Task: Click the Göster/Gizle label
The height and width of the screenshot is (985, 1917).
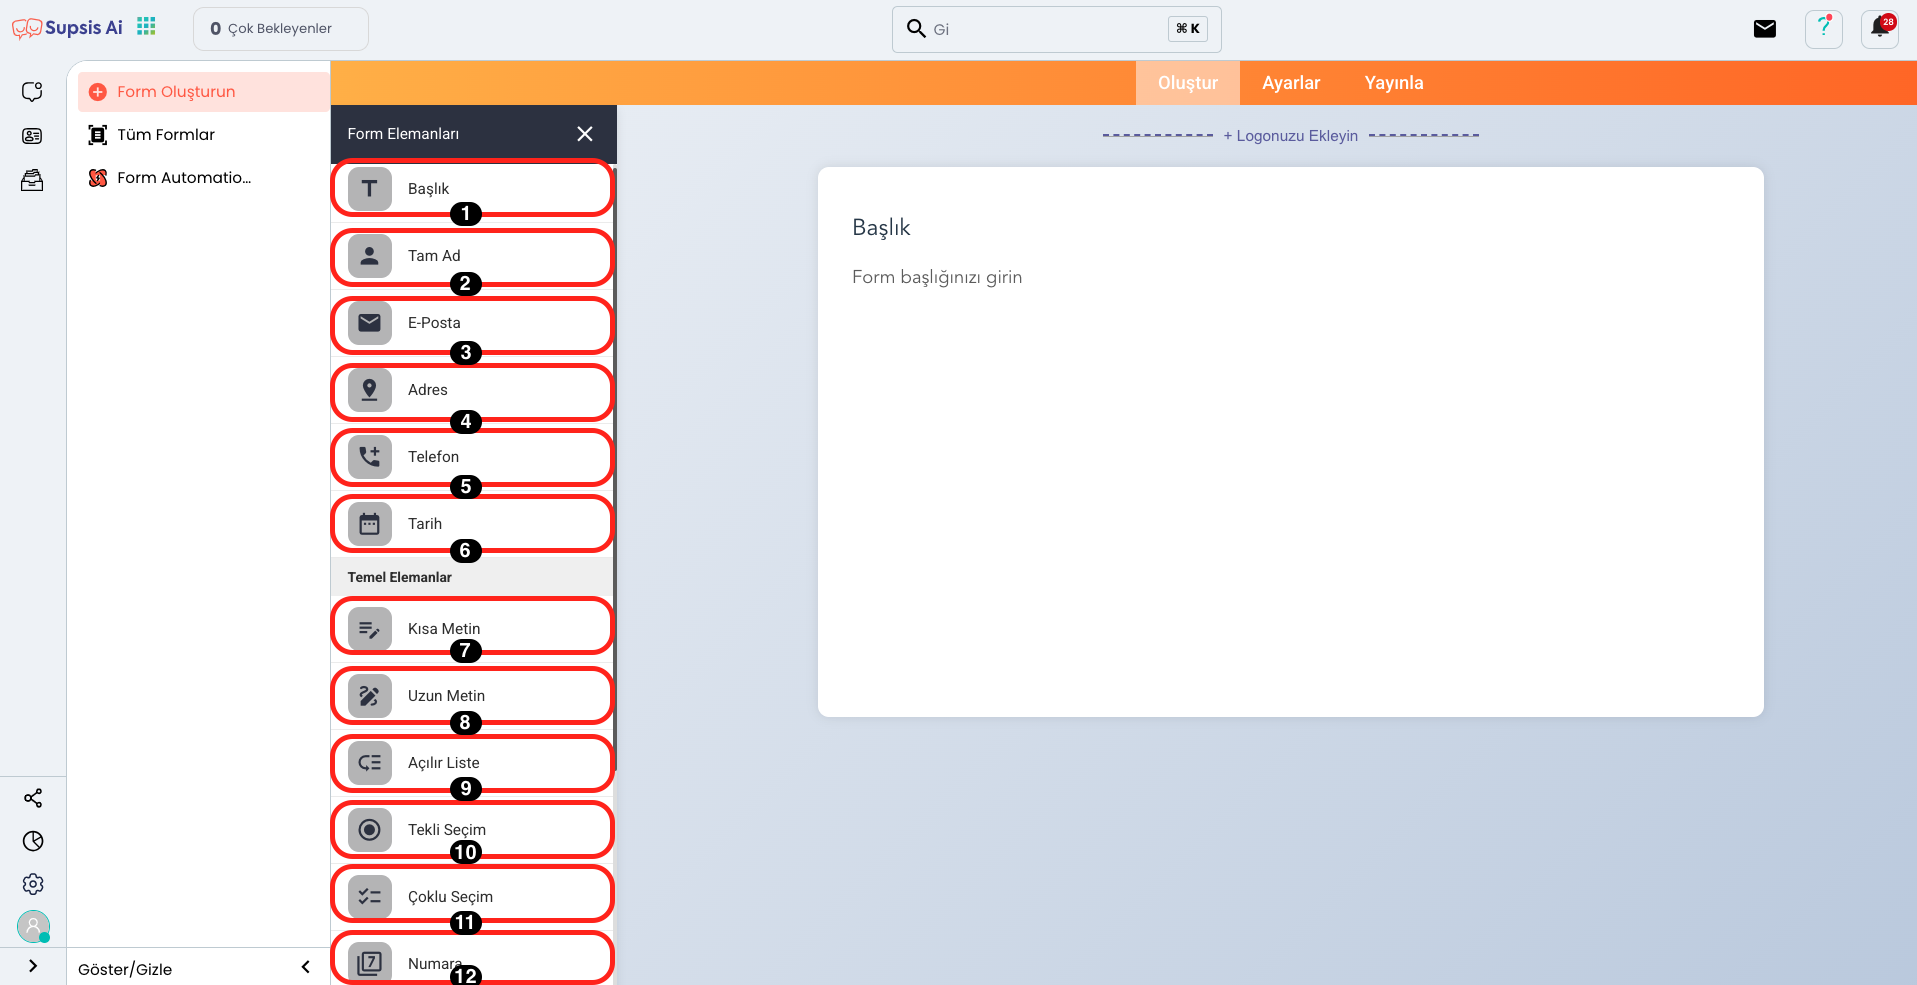Action: [x=125, y=969]
